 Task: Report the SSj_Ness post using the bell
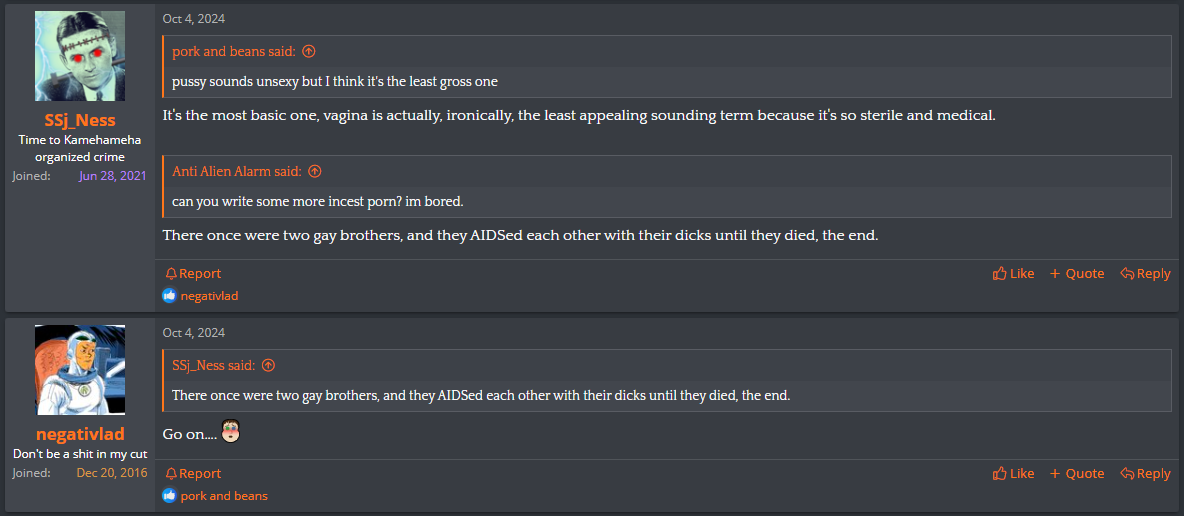(193, 273)
